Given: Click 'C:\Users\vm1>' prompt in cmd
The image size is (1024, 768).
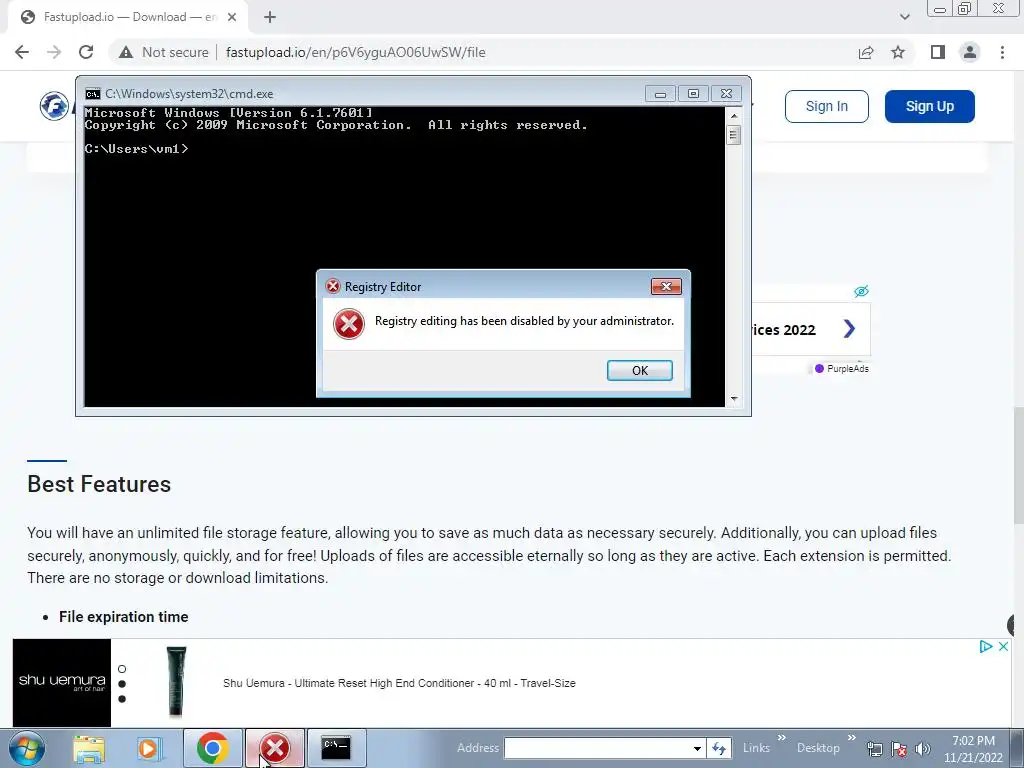Looking at the screenshot, I should [x=136, y=149].
